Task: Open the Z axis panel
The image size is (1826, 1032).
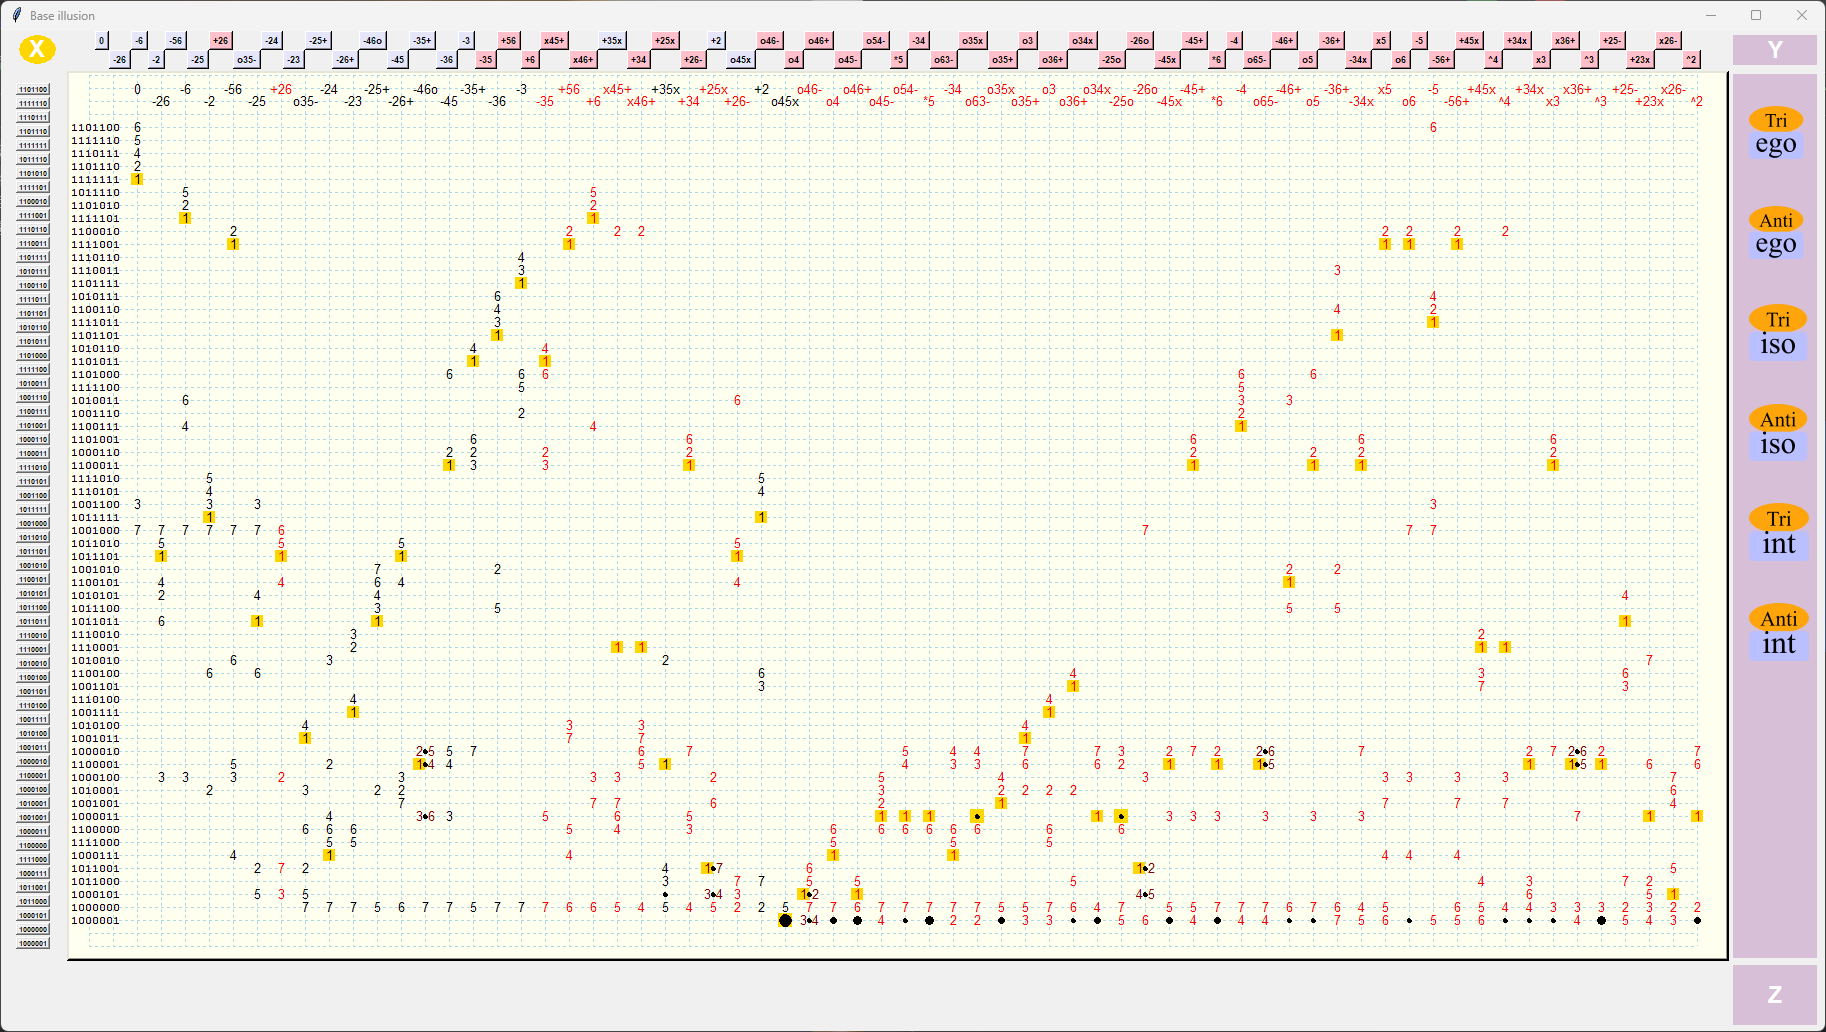Action: [1776, 994]
